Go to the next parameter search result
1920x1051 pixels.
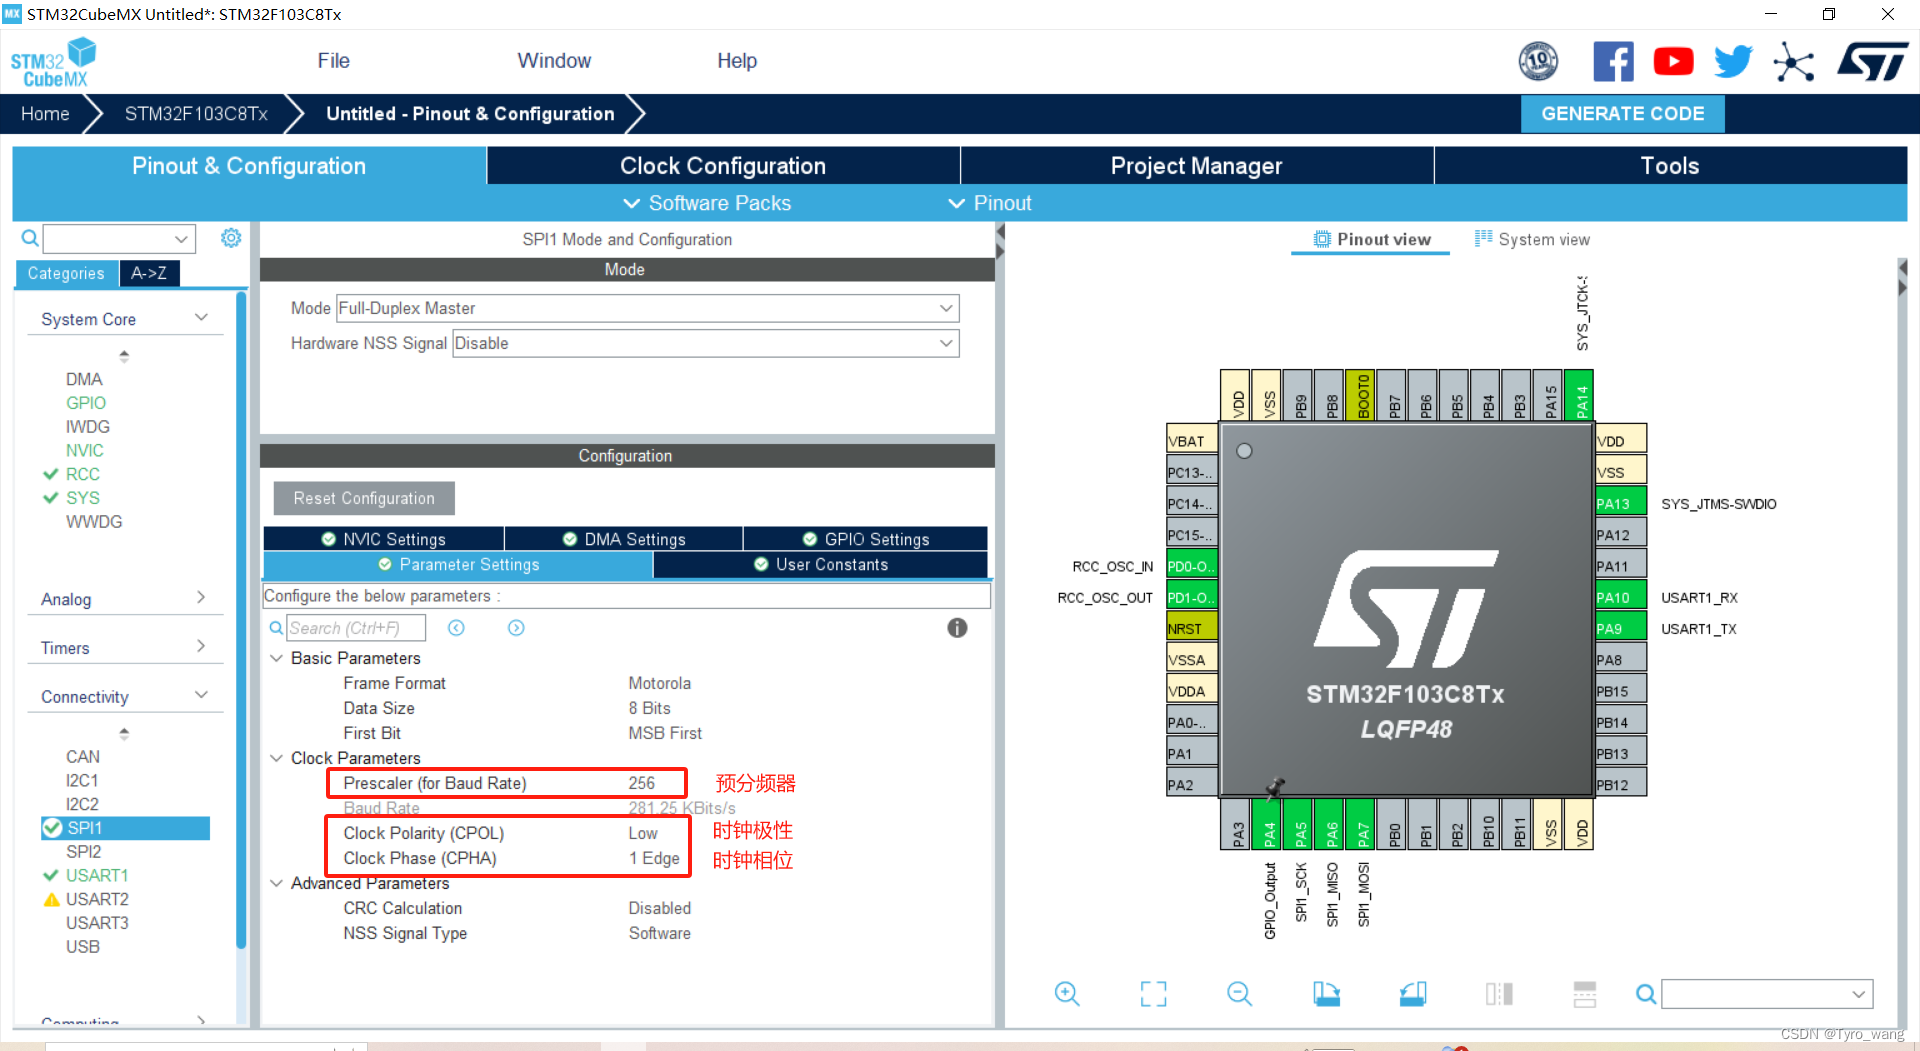516,628
